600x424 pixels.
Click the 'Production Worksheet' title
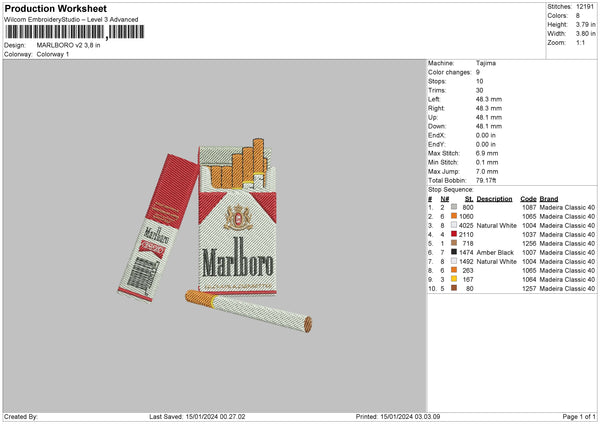[x=55, y=8]
